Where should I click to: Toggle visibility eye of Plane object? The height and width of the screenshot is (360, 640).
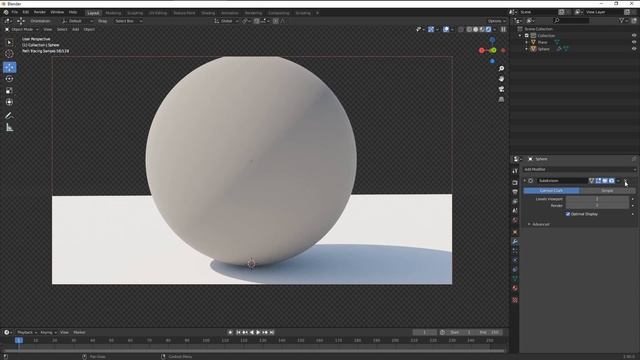[x=634, y=42]
